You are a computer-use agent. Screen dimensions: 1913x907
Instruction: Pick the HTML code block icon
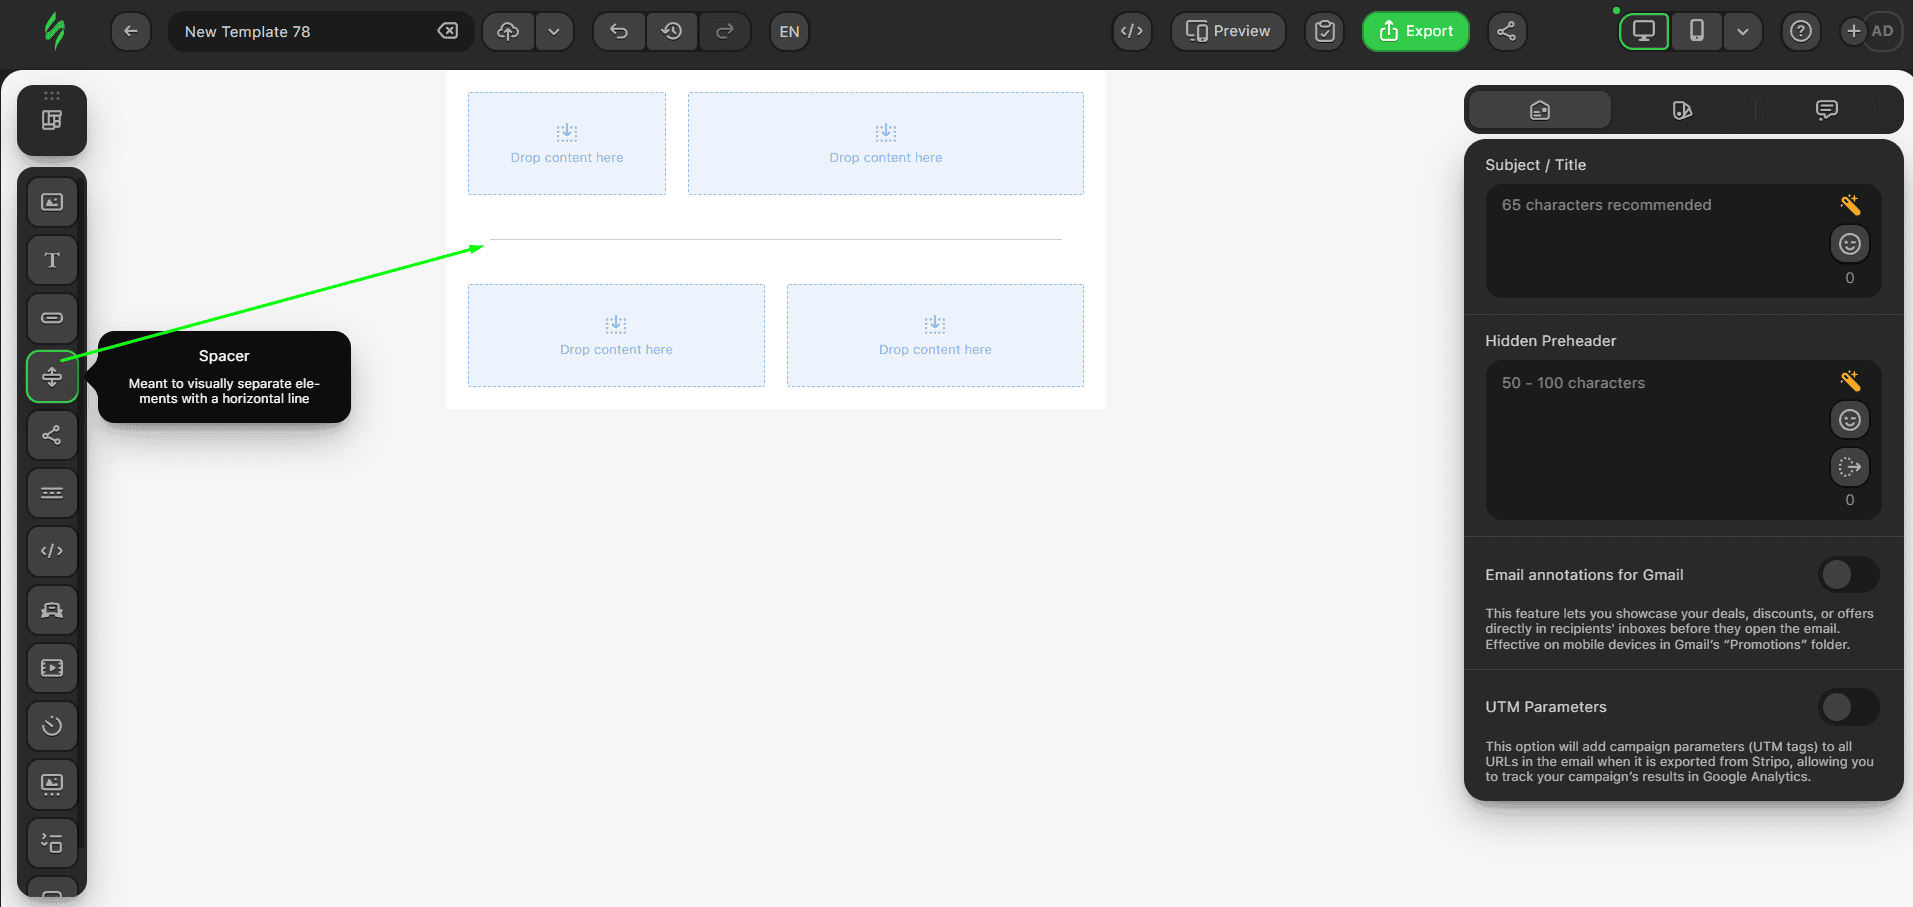[52, 551]
